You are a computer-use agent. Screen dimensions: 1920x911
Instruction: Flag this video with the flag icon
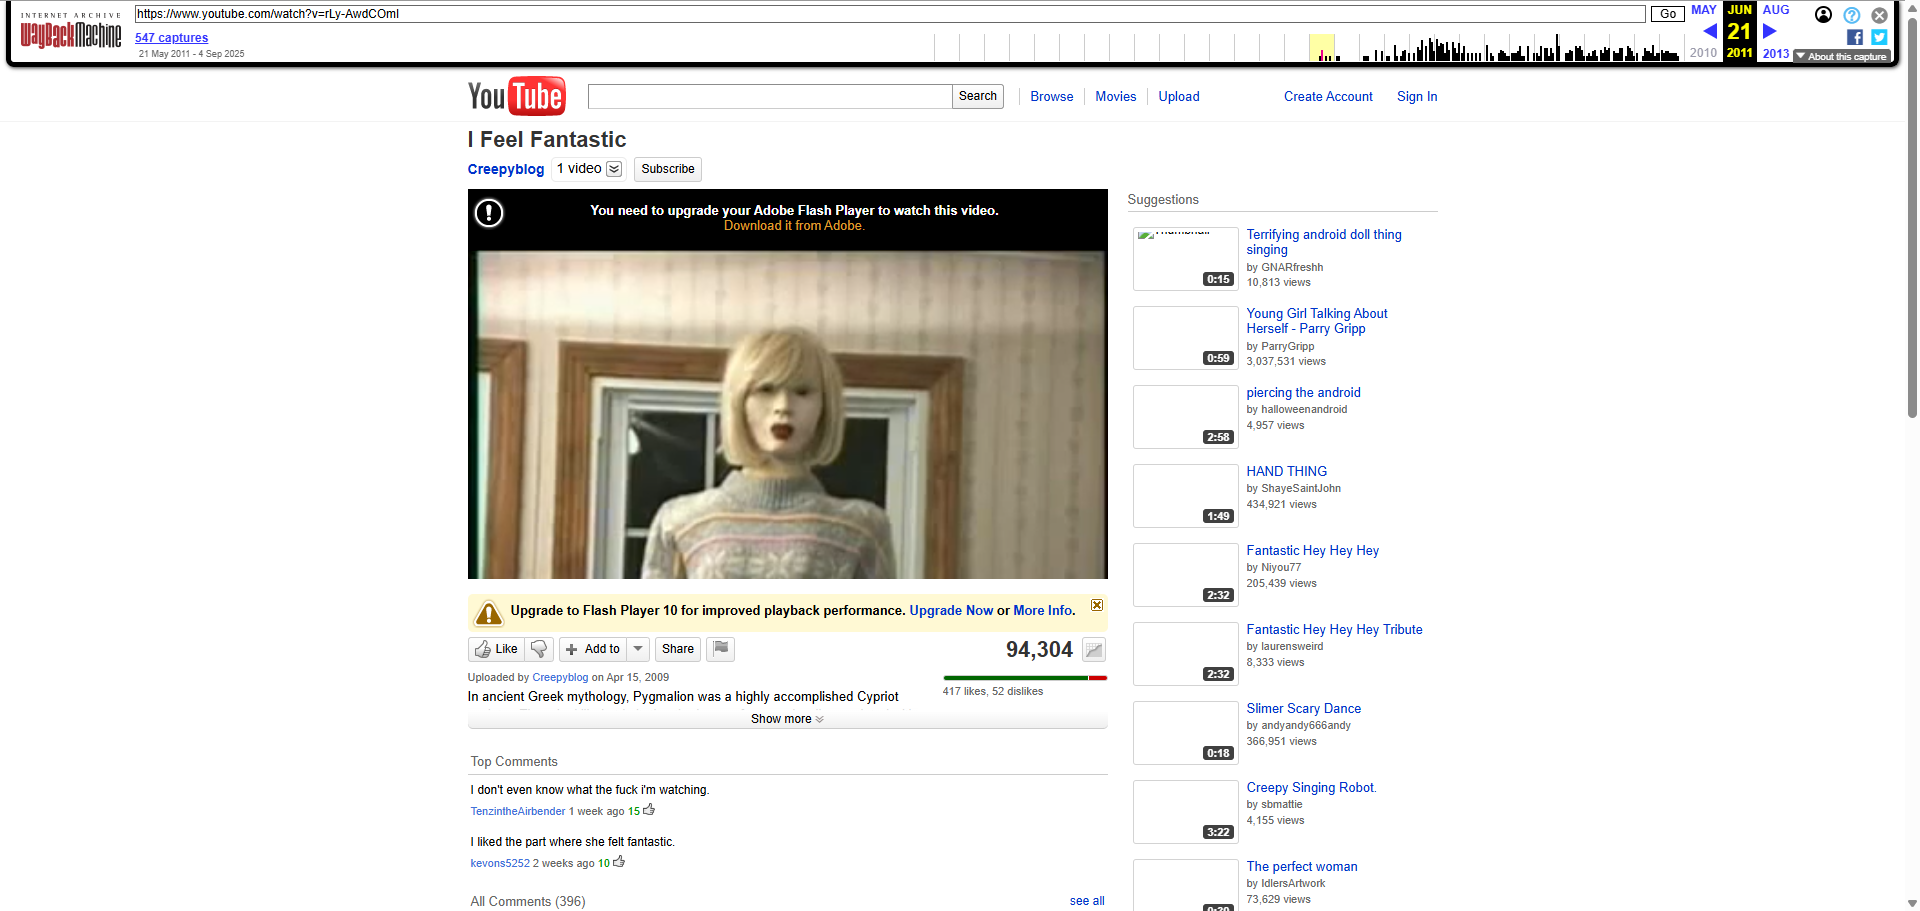721,649
